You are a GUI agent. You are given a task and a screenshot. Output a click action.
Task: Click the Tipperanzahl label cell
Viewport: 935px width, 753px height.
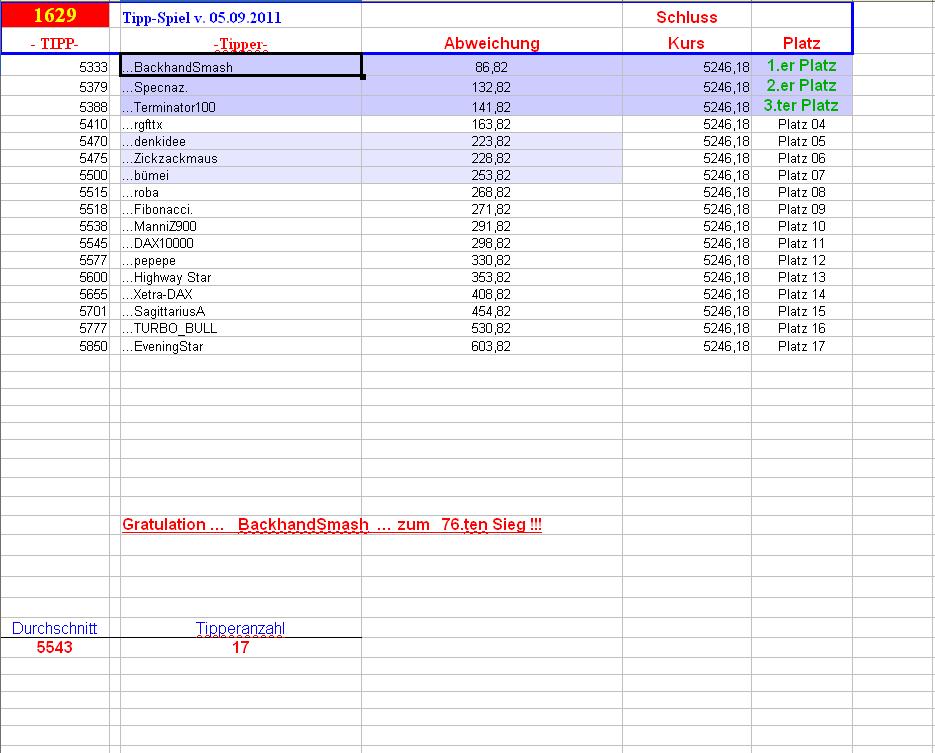pyautogui.click(x=240, y=628)
